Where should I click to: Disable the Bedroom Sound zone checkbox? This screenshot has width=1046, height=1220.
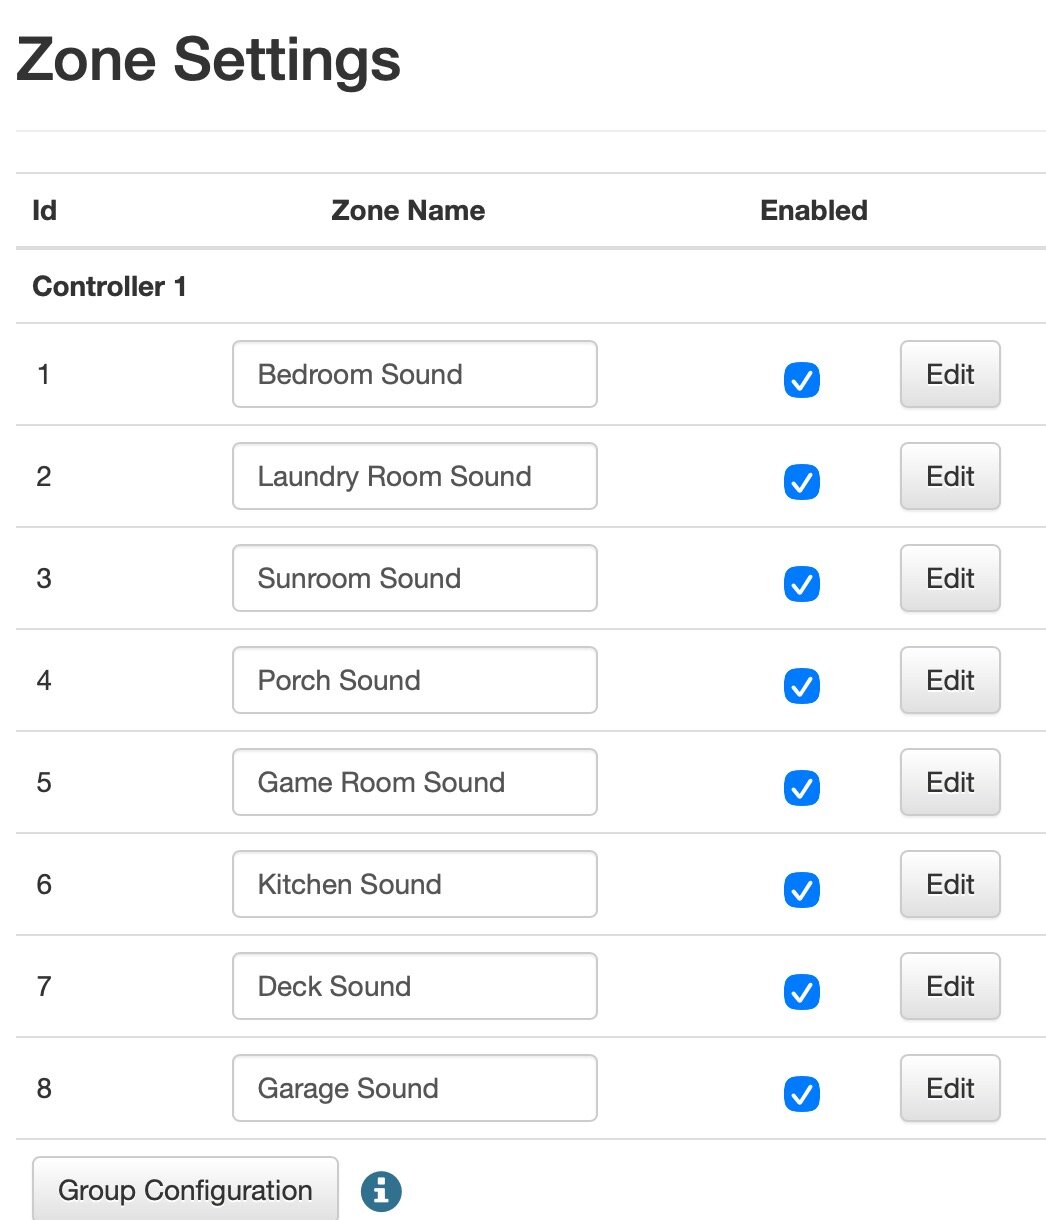(x=802, y=381)
